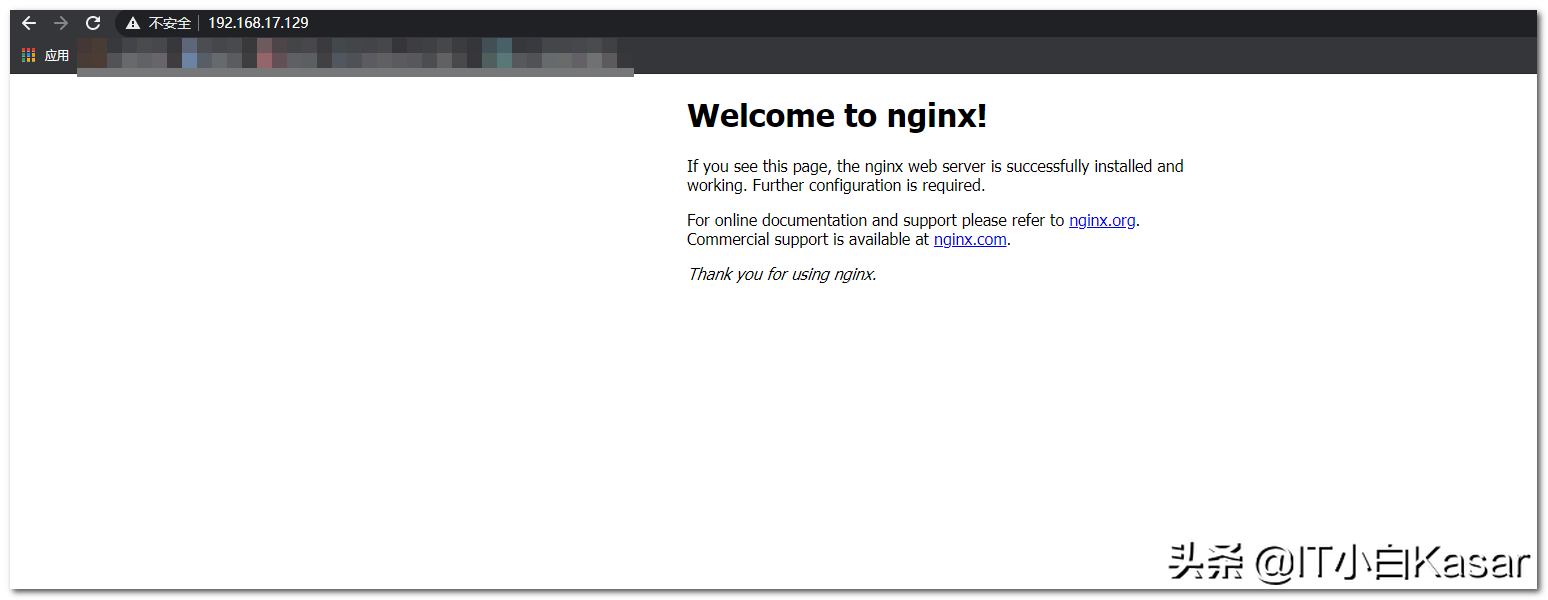Click the "Welcome to nginx!" heading
Image resolution: width=1548 pixels, height=600 pixels.
click(x=837, y=116)
